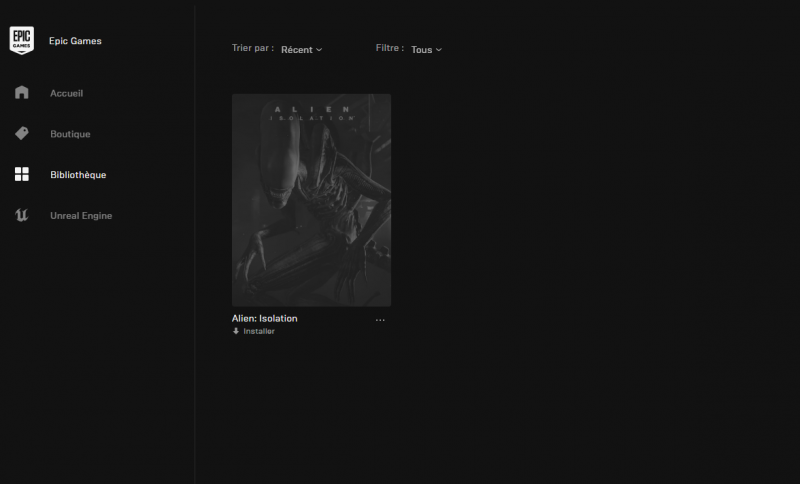
Task: Open the Accueil page
Action: (66, 93)
